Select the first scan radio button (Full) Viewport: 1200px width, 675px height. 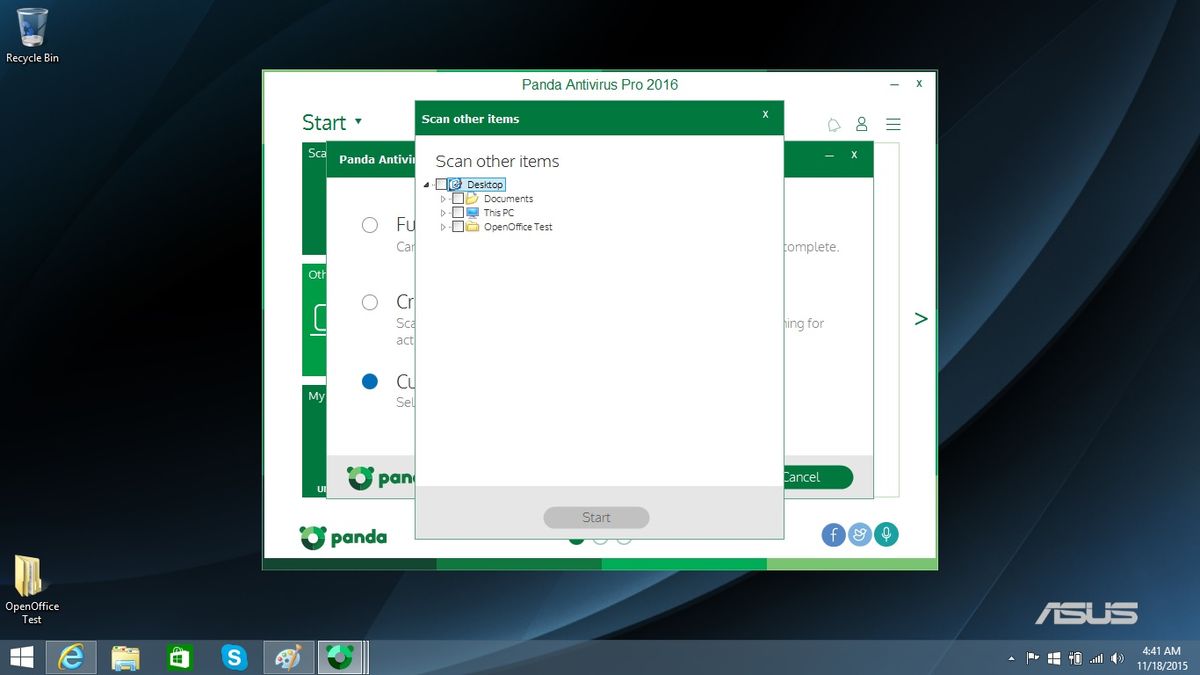370,225
